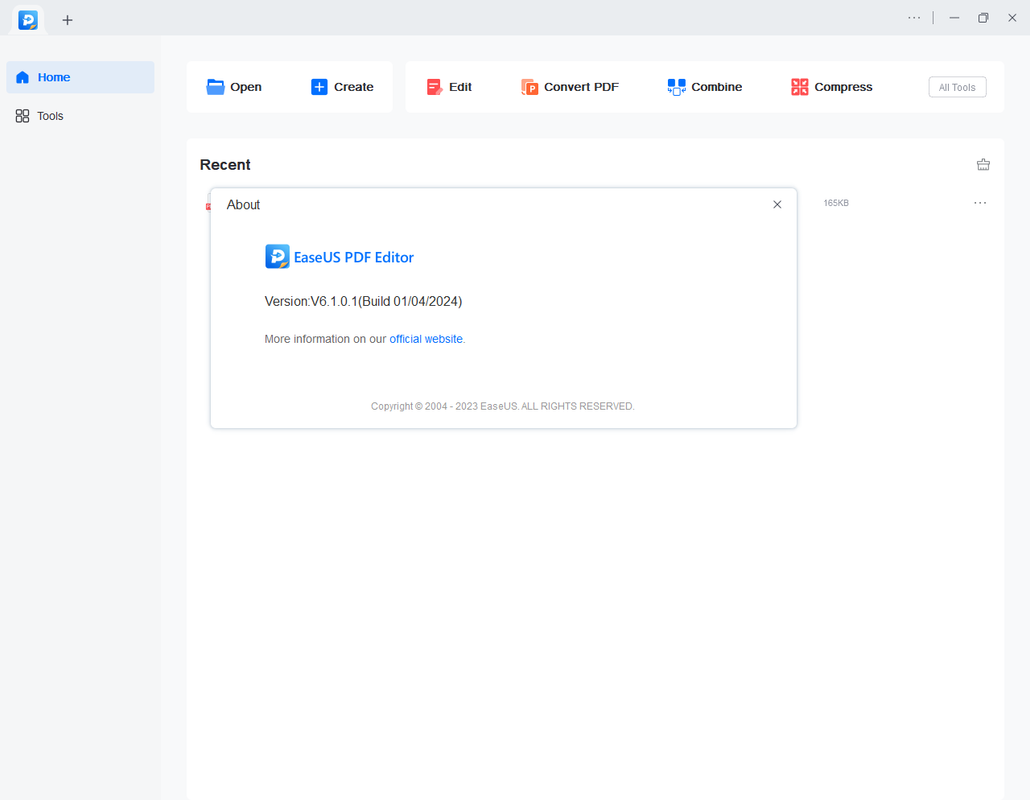Click the EaseUS PDF Editor logo in About
1030x800 pixels.
pyautogui.click(x=277, y=257)
